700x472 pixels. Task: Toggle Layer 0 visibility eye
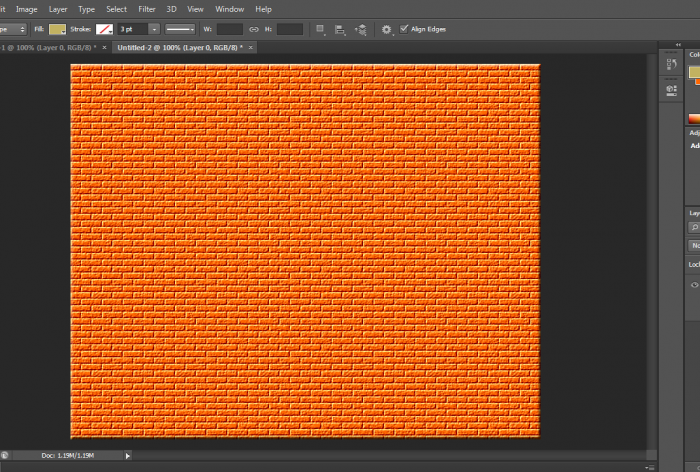695,285
